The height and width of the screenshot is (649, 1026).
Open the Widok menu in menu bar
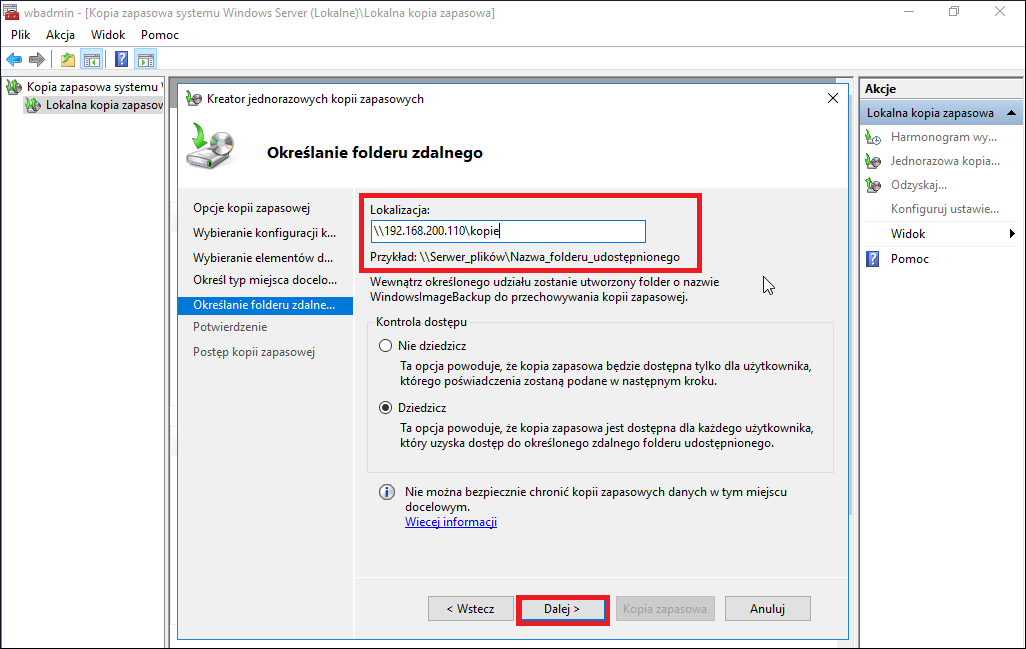pyautogui.click(x=108, y=35)
